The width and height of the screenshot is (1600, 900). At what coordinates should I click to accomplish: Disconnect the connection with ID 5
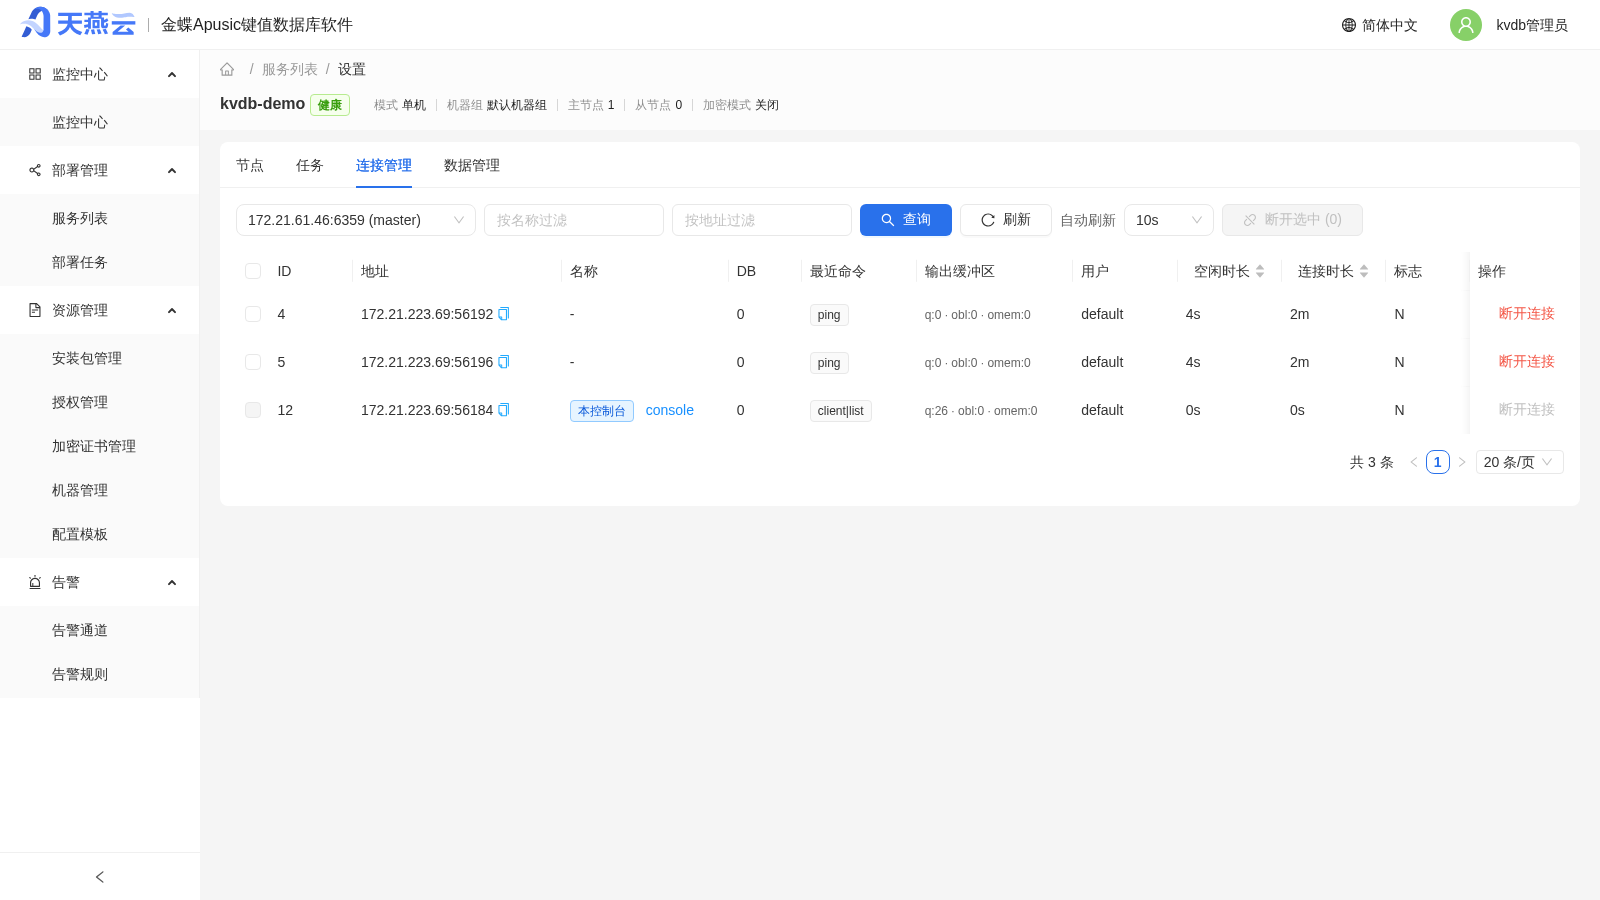[1526, 362]
